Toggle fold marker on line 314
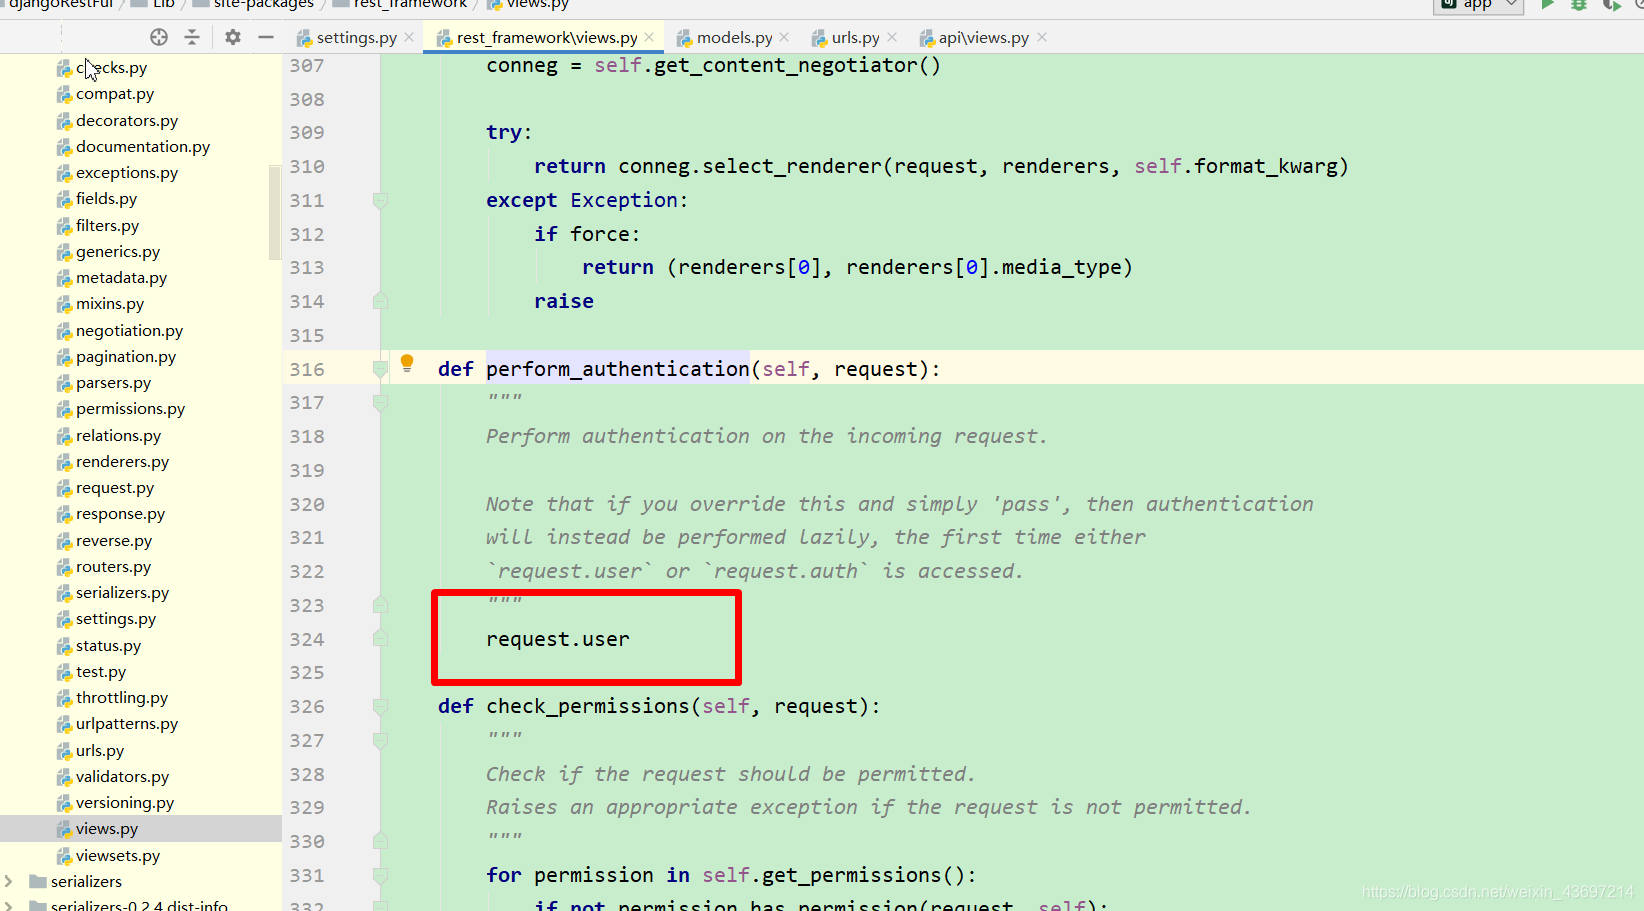 coord(380,301)
